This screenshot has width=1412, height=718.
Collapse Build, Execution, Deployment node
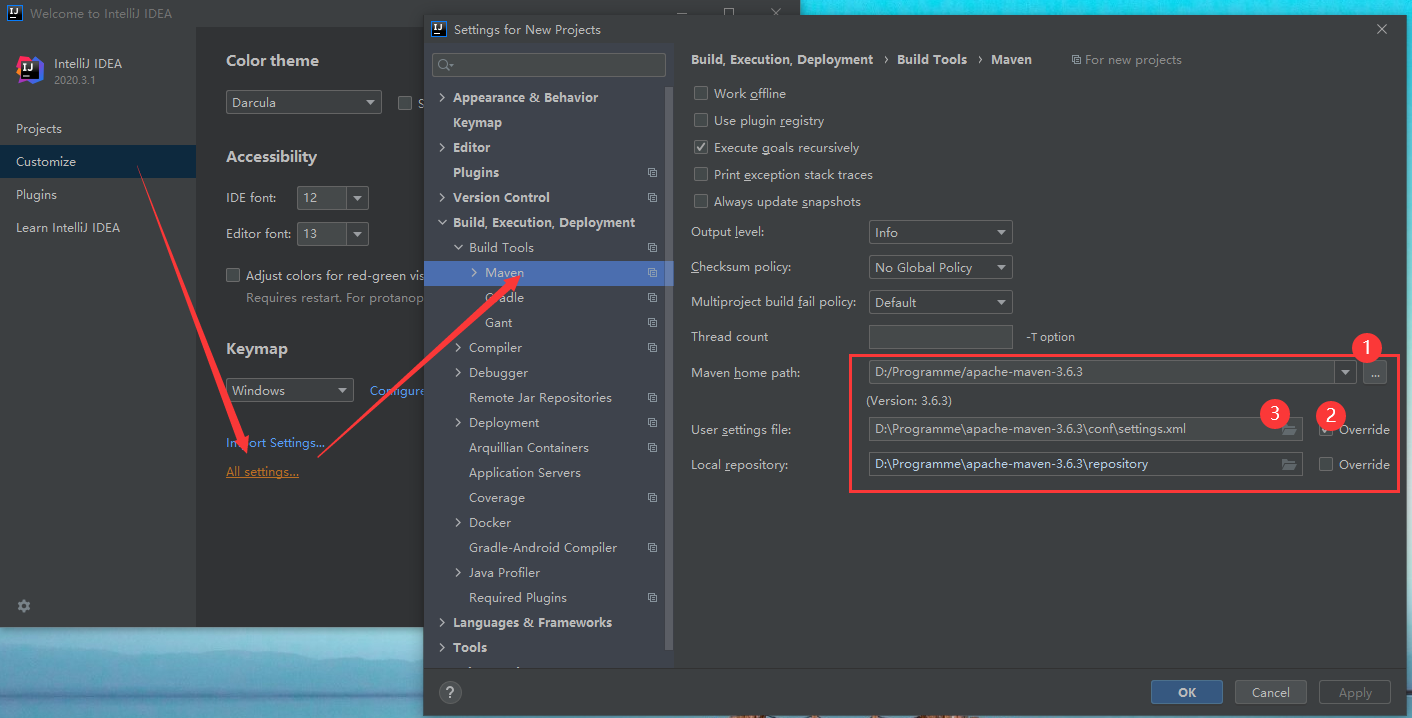pyautogui.click(x=443, y=223)
